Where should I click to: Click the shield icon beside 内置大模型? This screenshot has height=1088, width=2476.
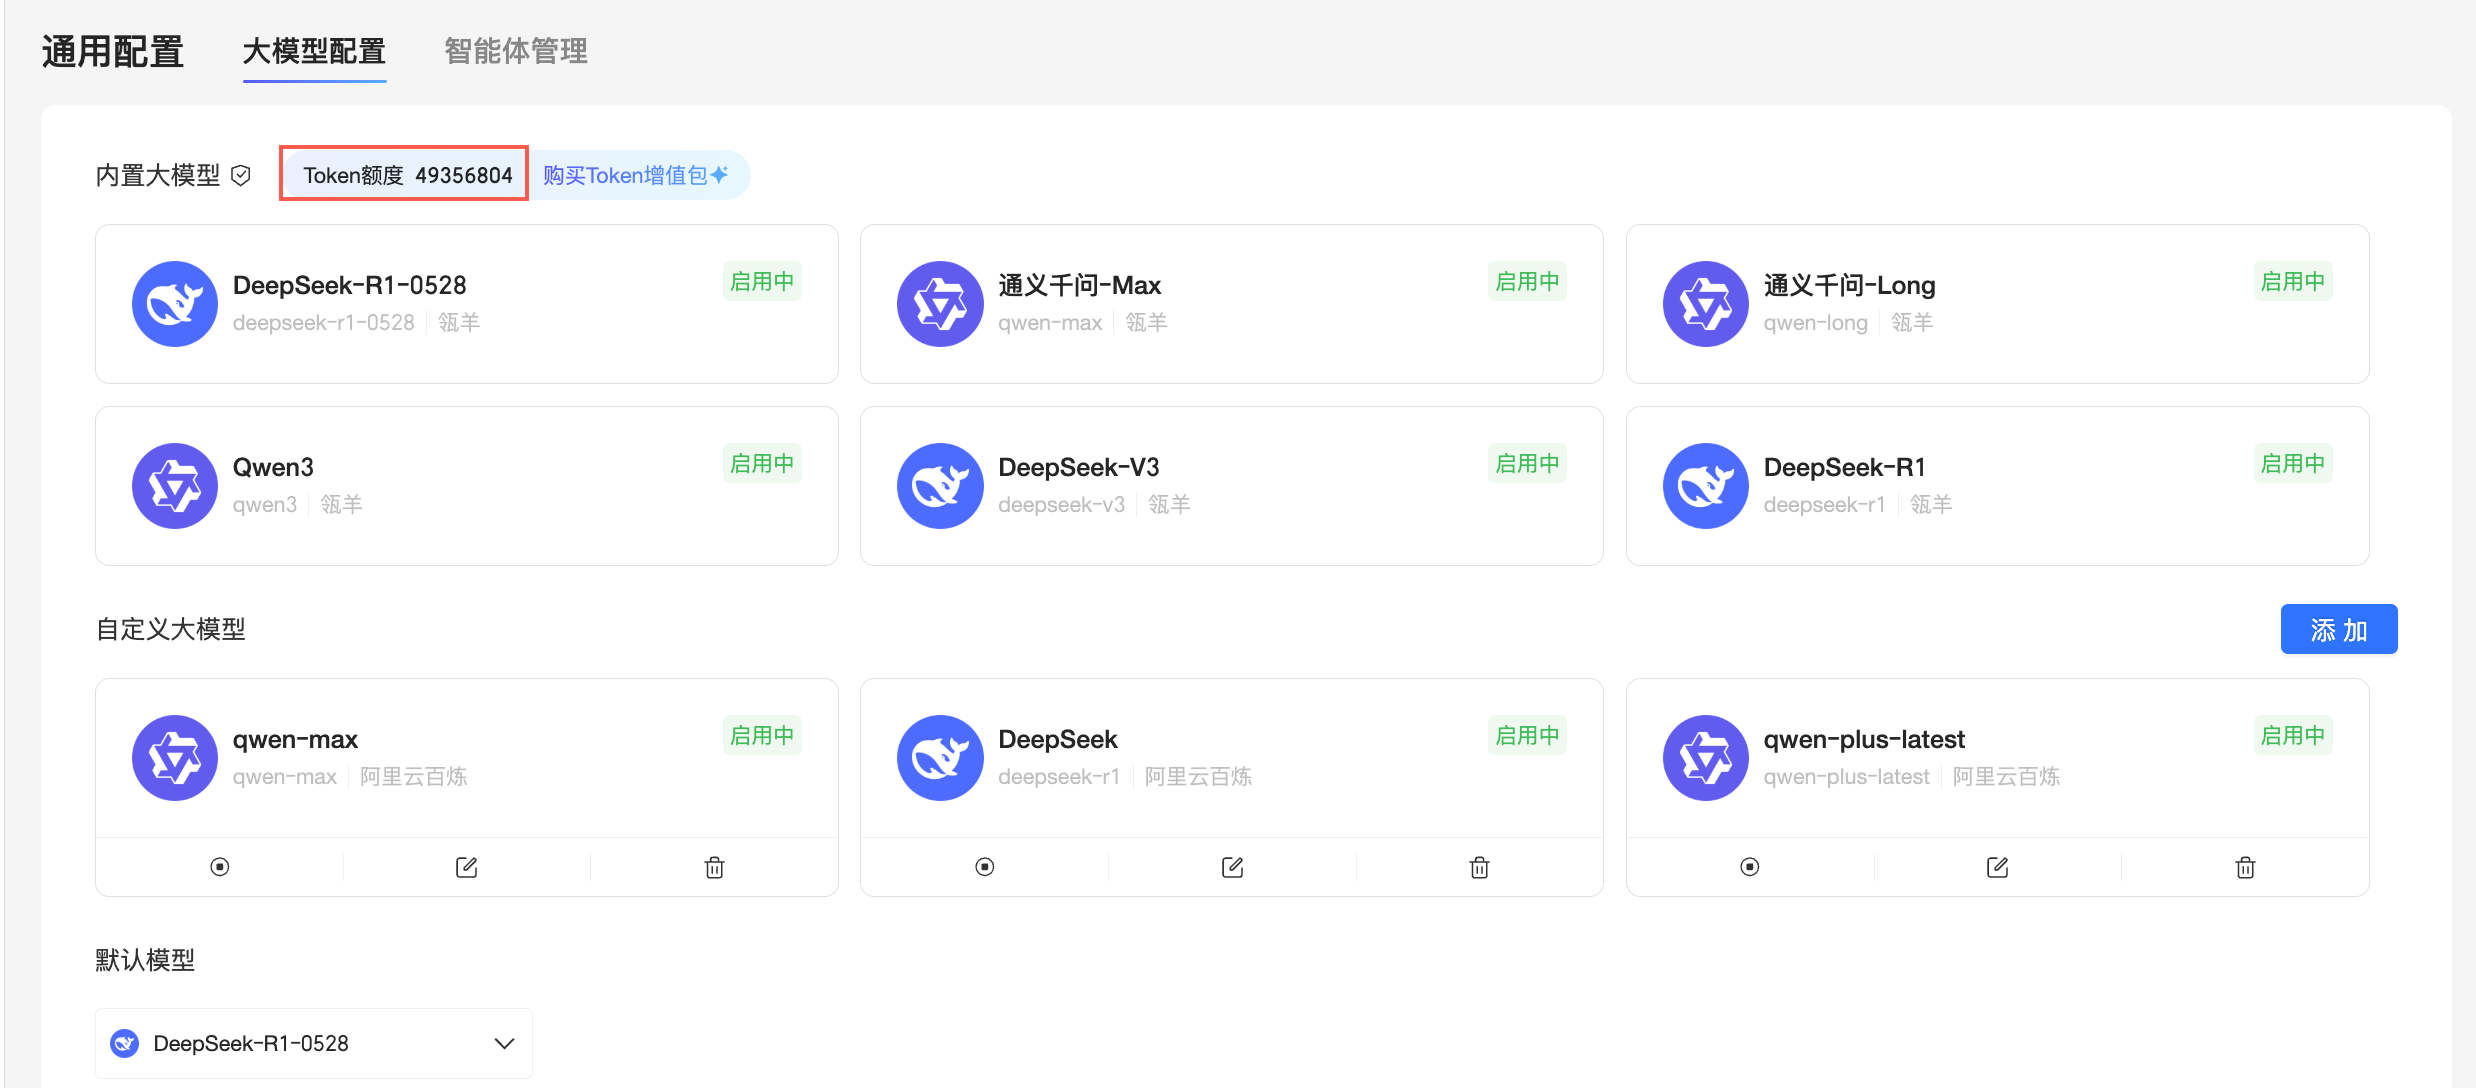pos(241,176)
